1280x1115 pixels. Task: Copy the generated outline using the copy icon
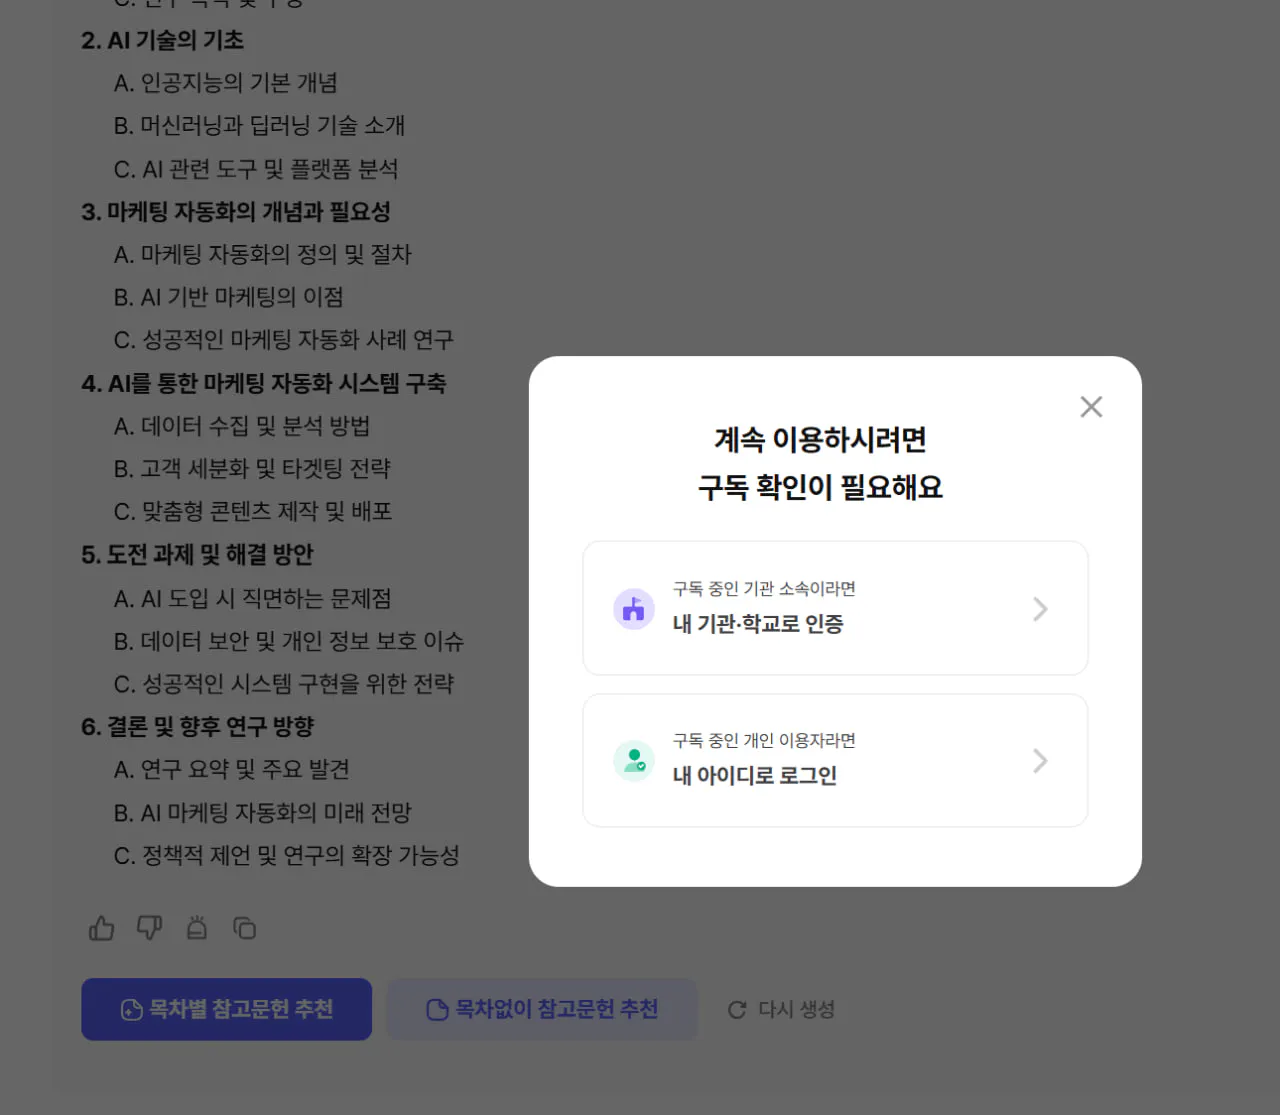[245, 928]
